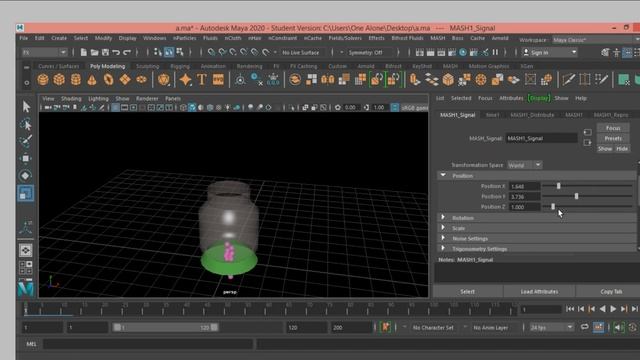This screenshot has width=640, height=360.
Task: Click the Redo arrow icon
Action: click(x=127, y=52)
